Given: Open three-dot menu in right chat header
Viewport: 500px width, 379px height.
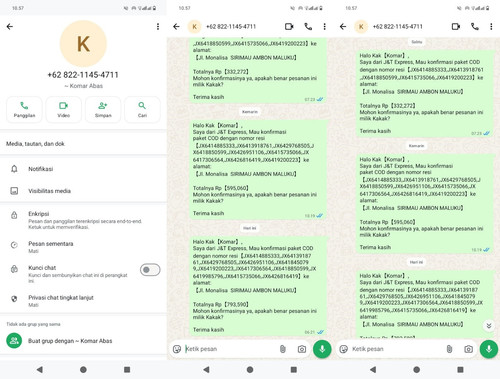Looking at the screenshot, I should pyautogui.click(x=491, y=27).
